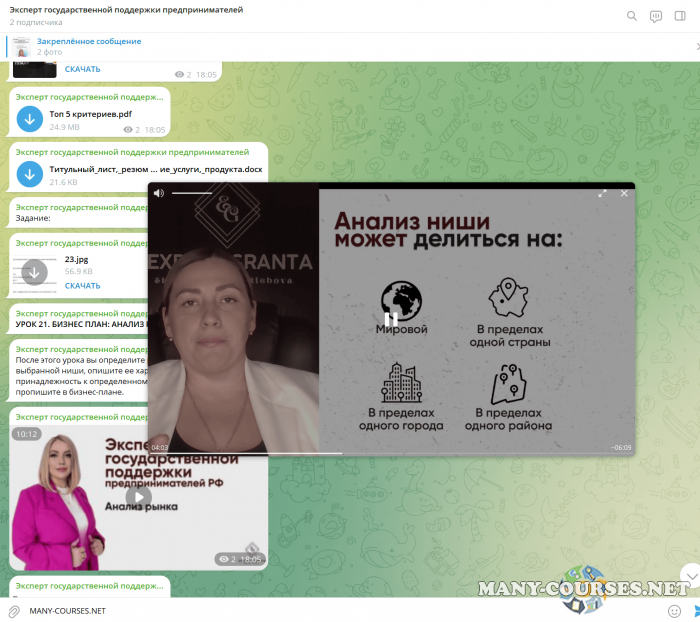Click СКАЧАТЬ link under 23.jpg
The width and height of the screenshot is (700, 622).
pyautogui.click(x=82, y=286)
